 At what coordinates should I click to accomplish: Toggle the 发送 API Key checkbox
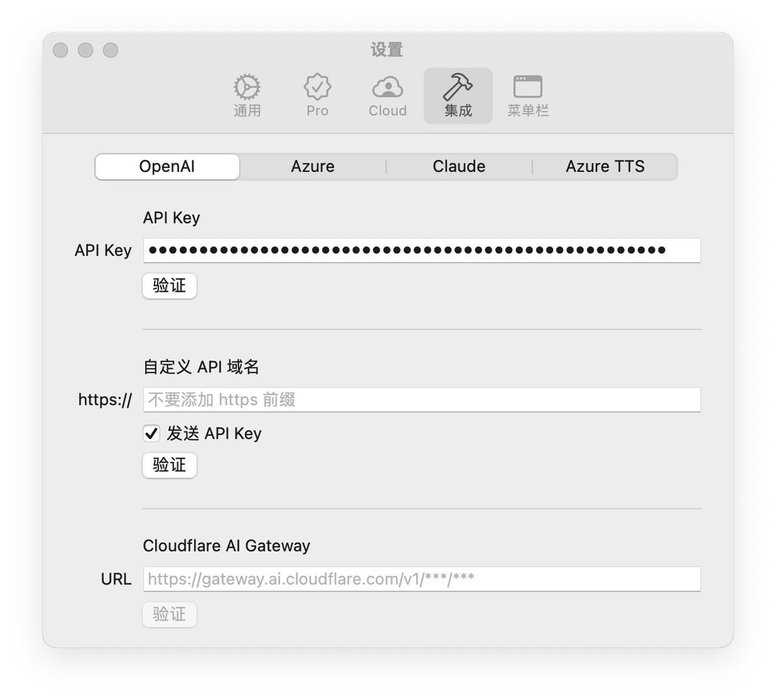click(151, 434)
